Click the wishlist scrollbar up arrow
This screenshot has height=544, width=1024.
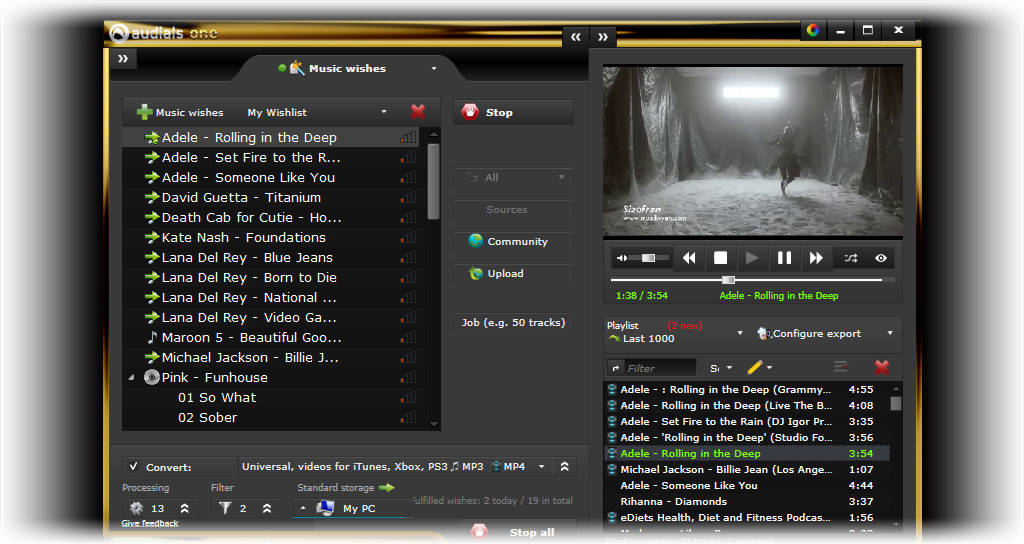(434, 134)
